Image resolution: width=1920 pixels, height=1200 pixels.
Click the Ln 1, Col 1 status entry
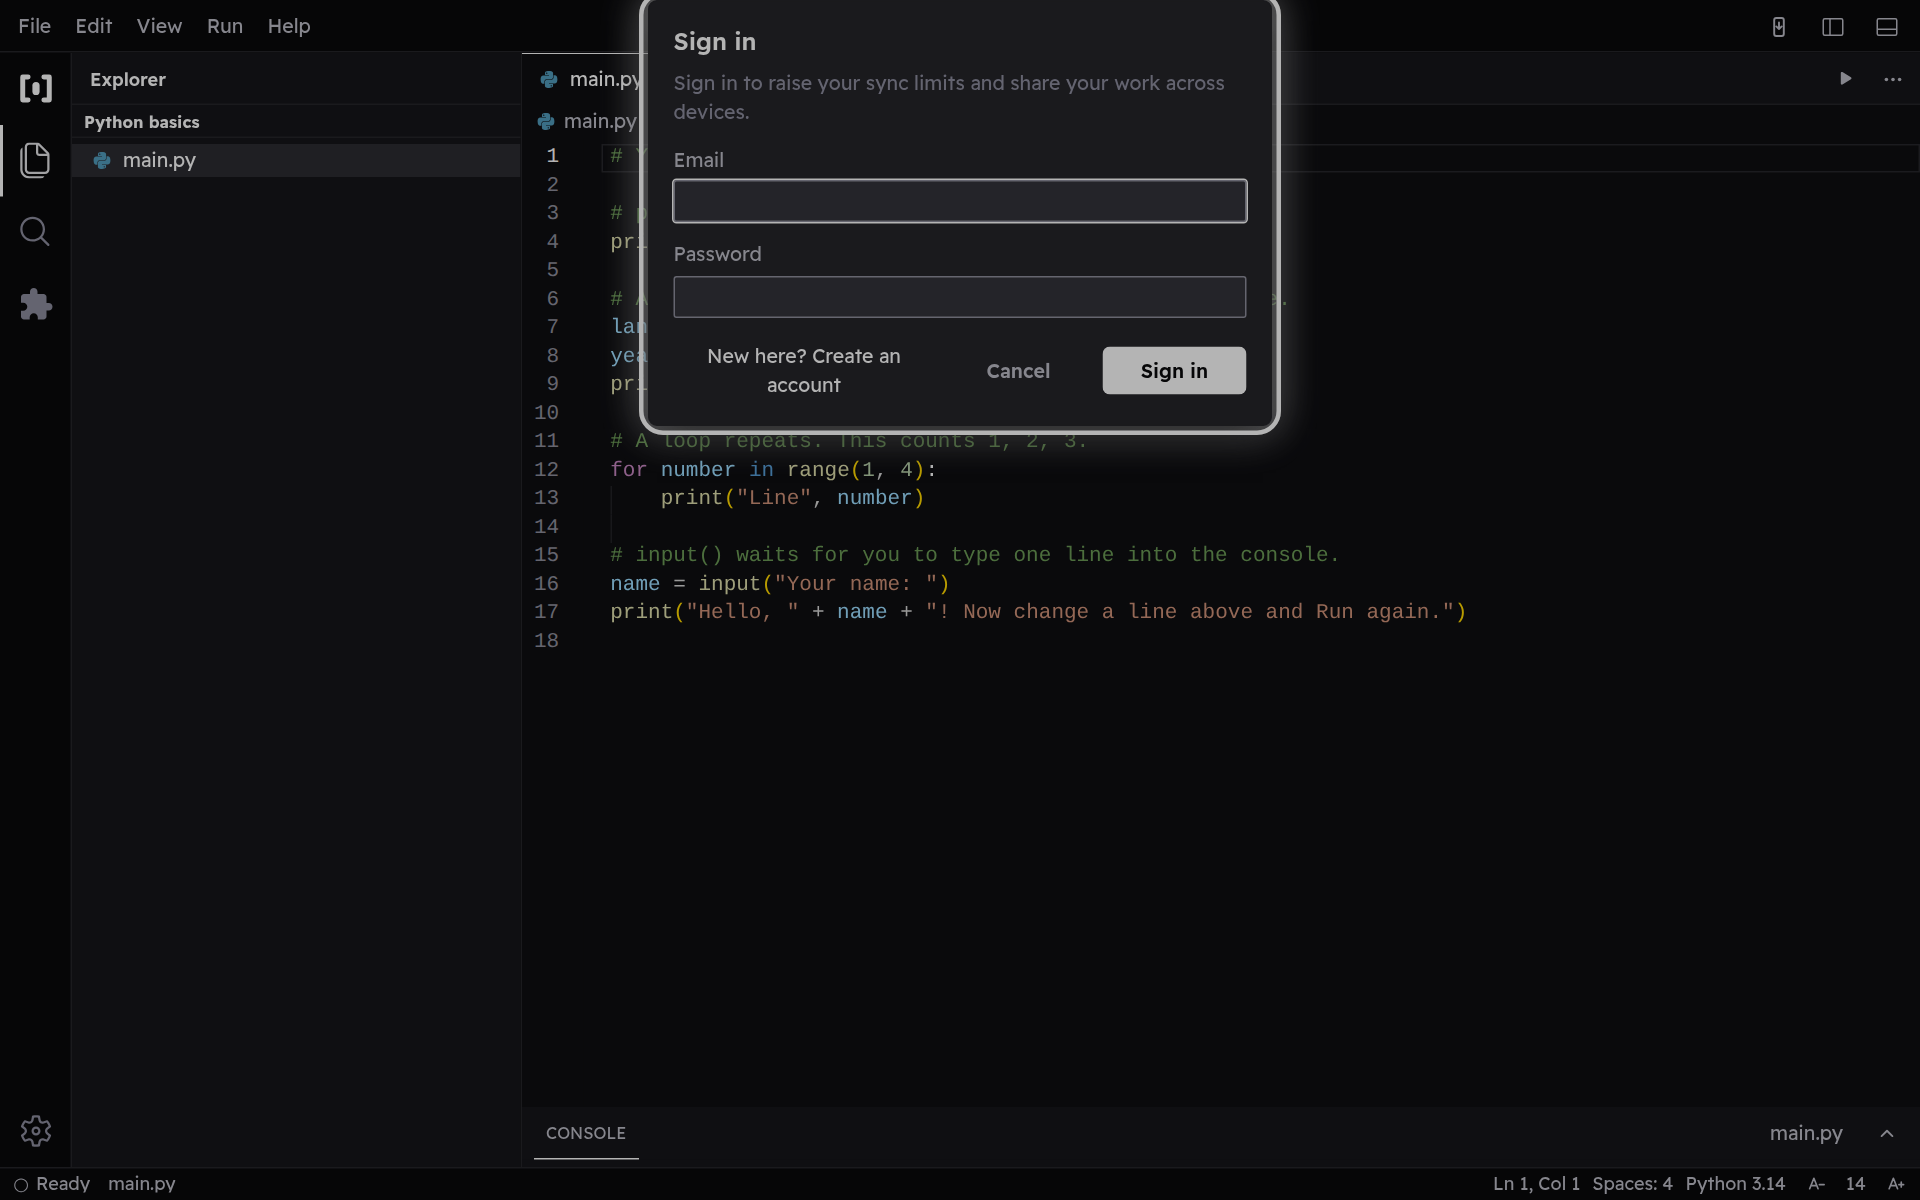point(1536,1184)
